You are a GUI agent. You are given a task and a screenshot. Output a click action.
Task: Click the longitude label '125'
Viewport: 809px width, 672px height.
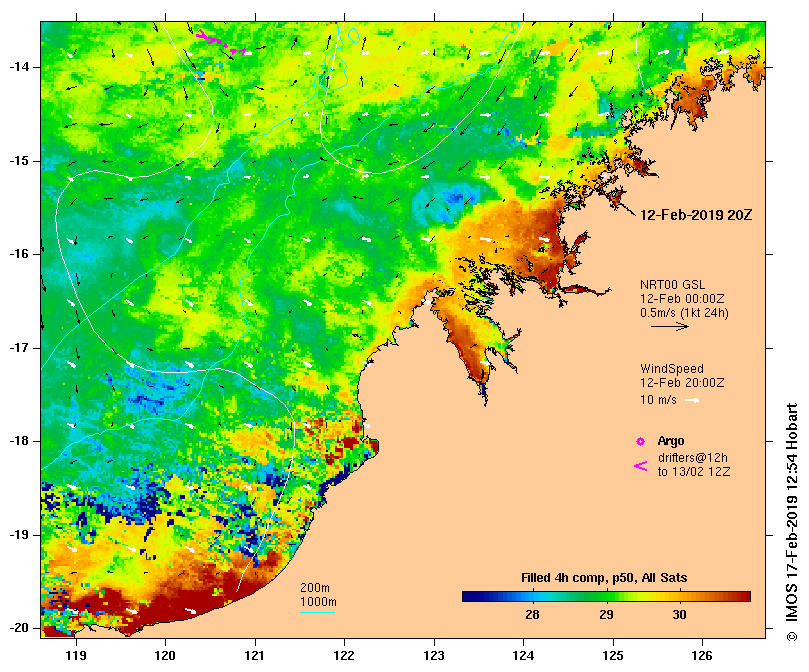tap(613, 655)
